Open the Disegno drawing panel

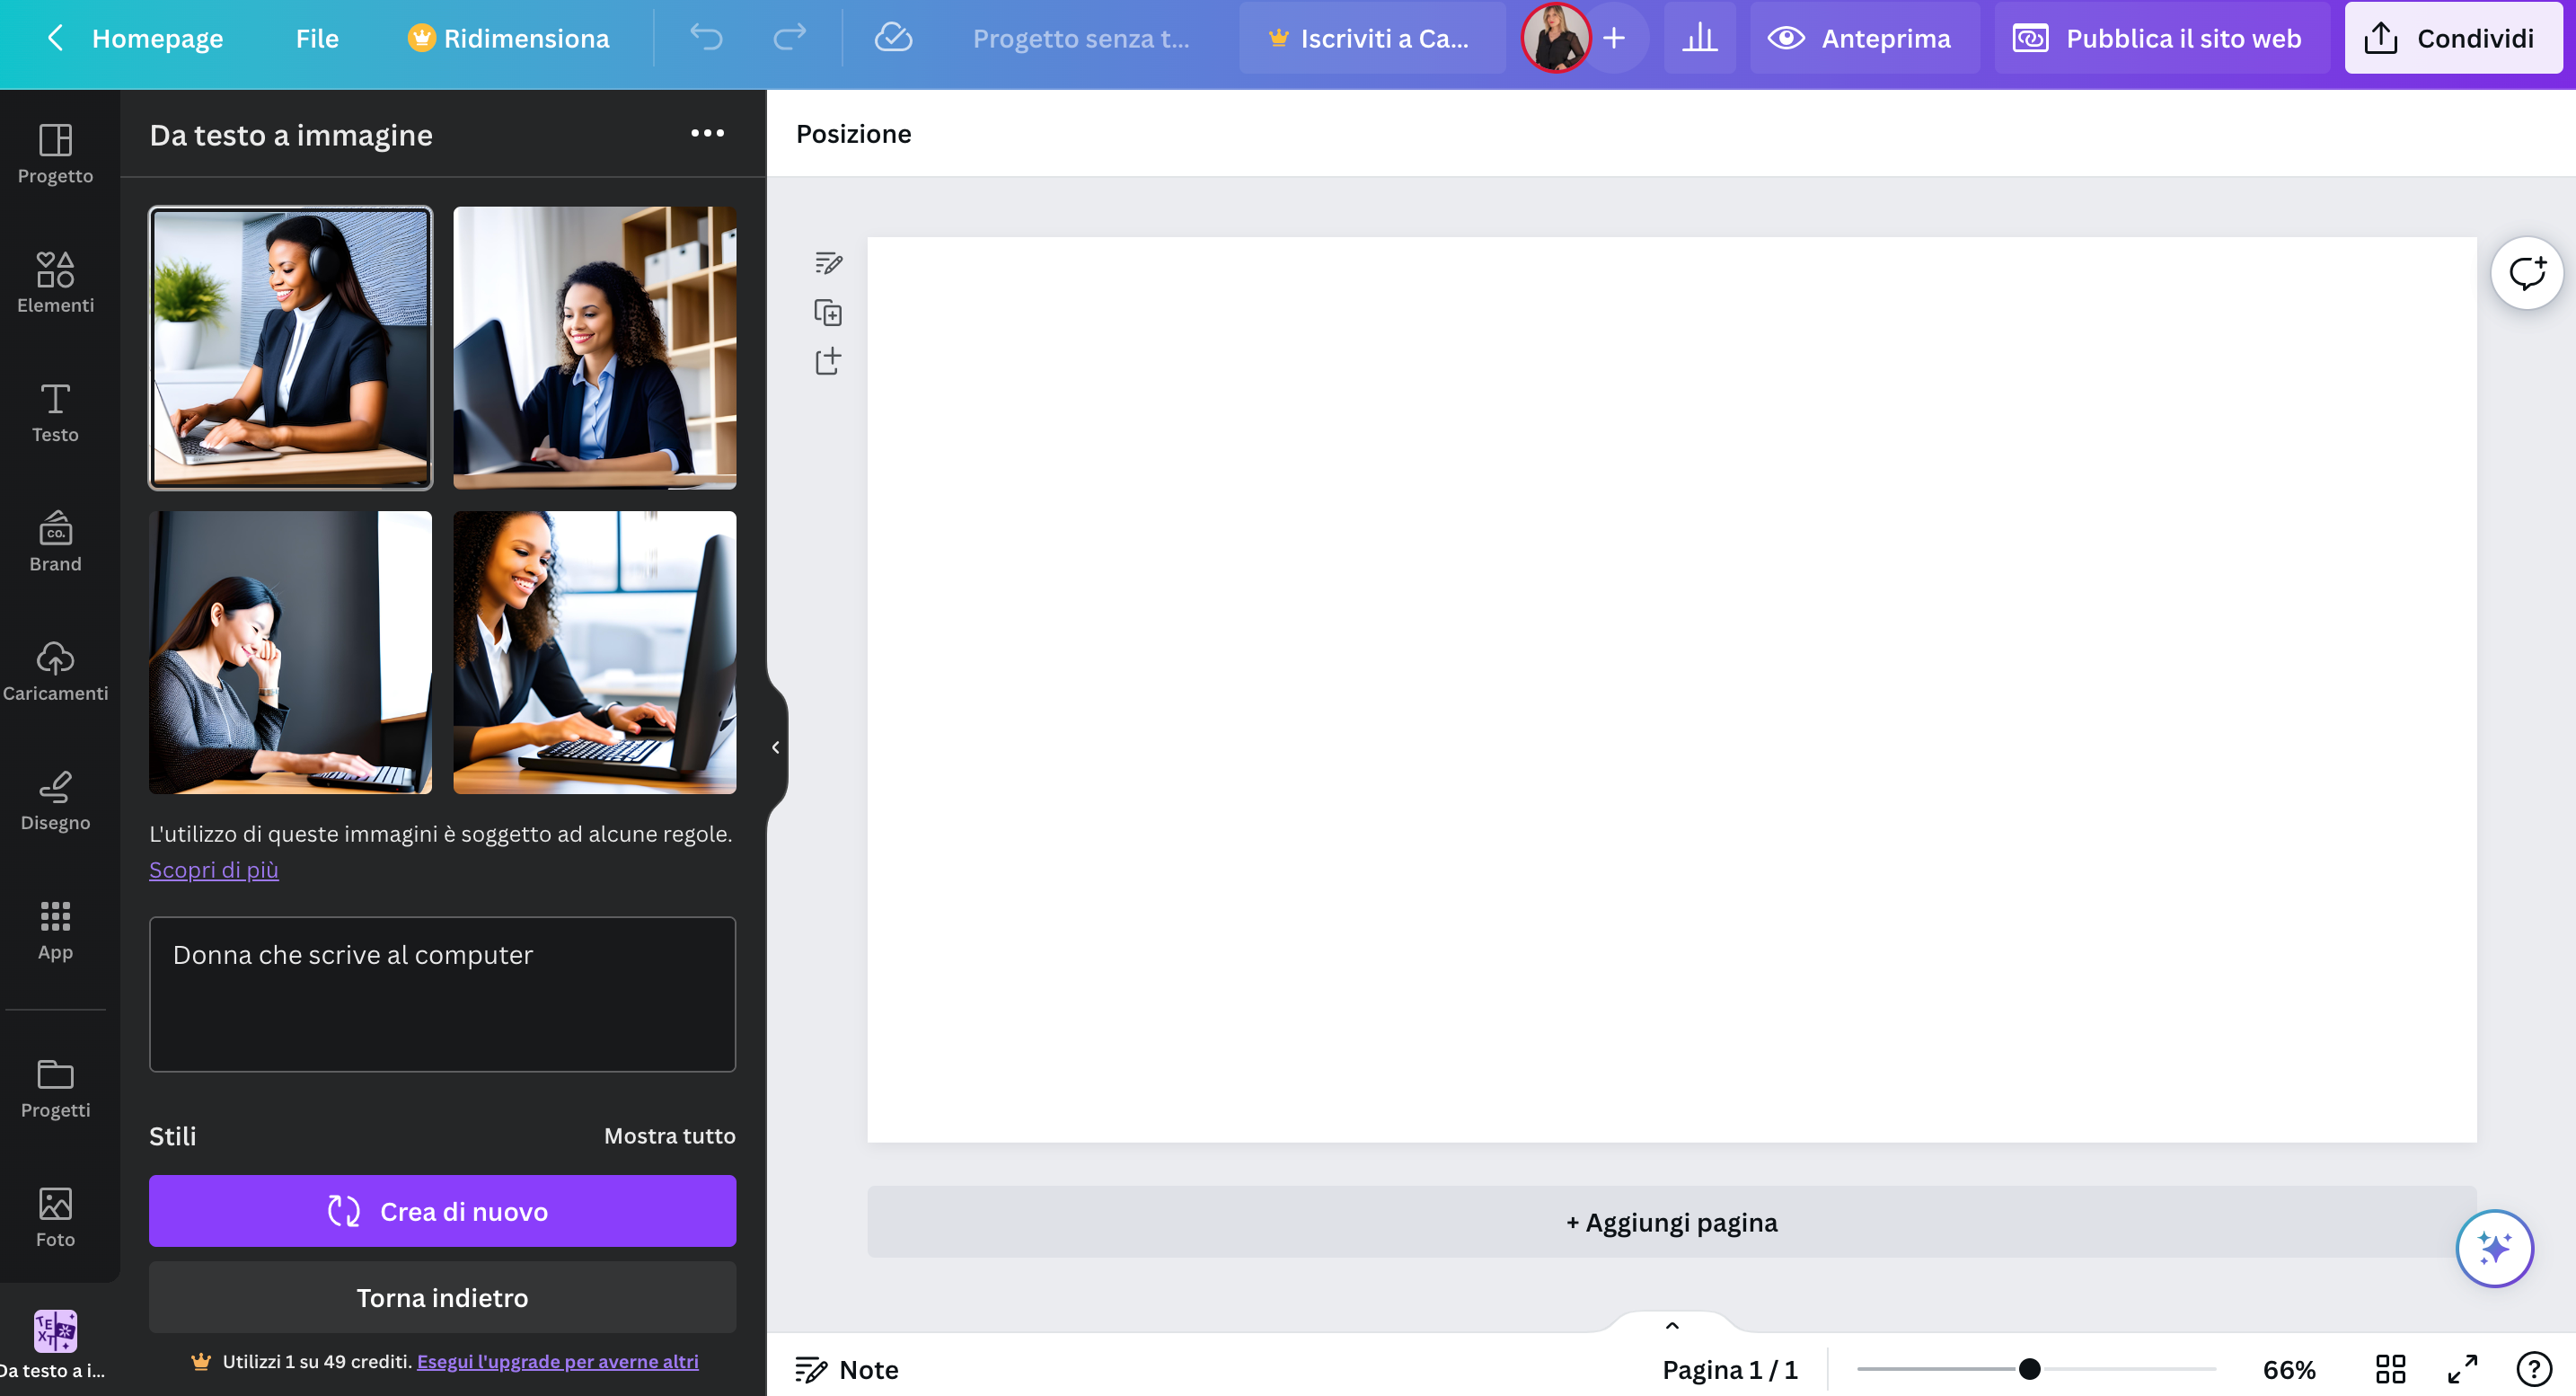tap(55, 800)
